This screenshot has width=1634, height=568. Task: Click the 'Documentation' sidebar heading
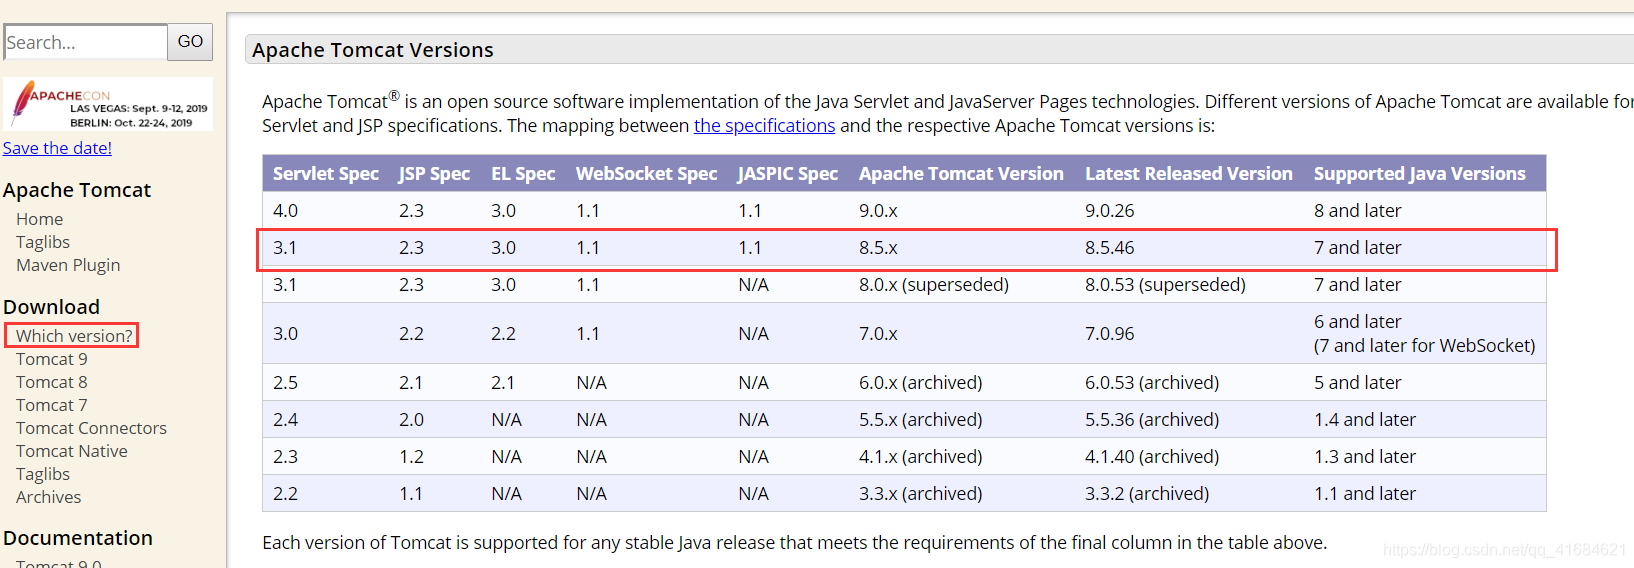pyautogui.click(x=78, y=538)
